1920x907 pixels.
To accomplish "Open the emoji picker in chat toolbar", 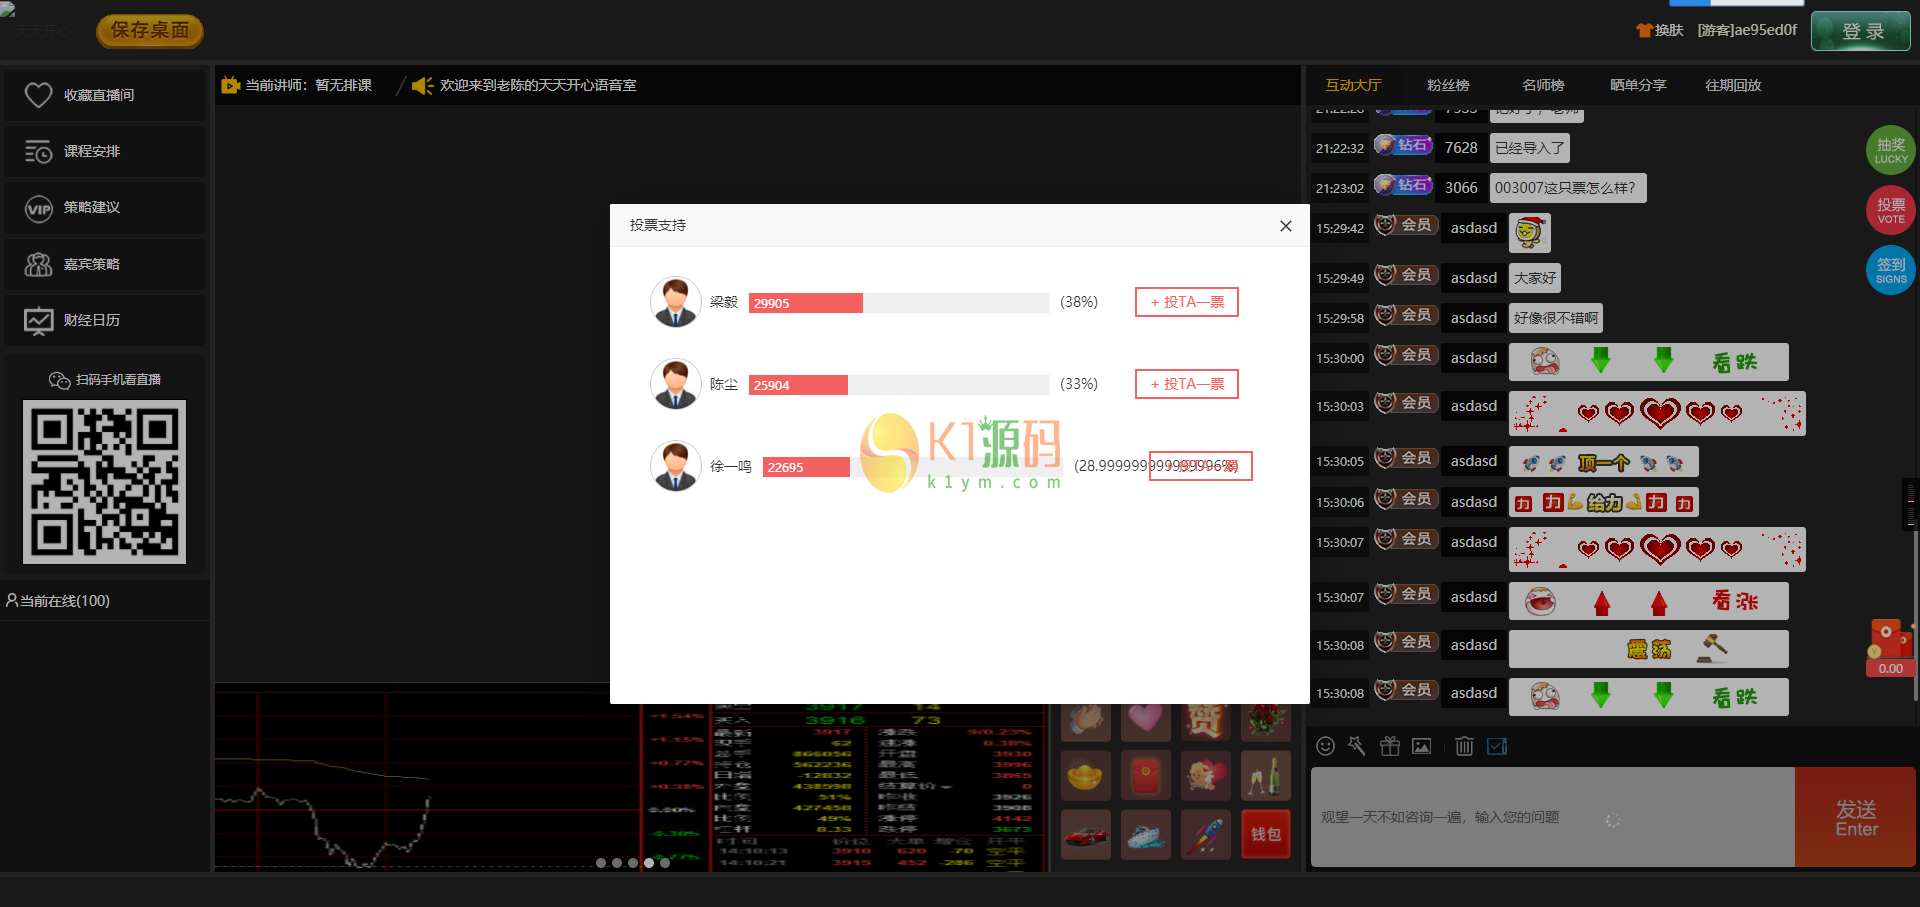I will (x=1325, y=746).
